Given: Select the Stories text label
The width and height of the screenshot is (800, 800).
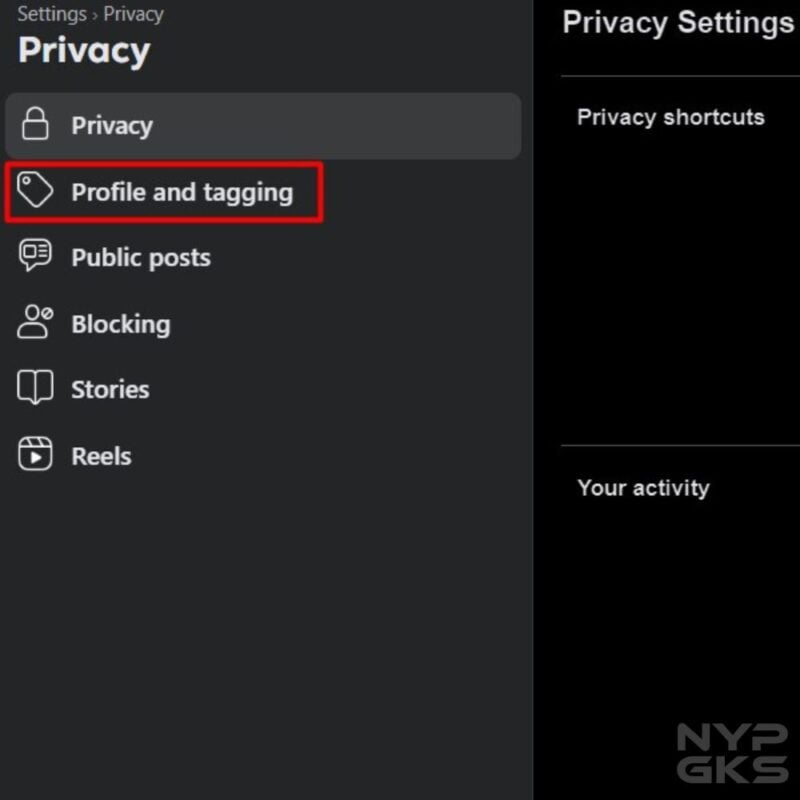Looking at the screenshot, I should [110, 390].
